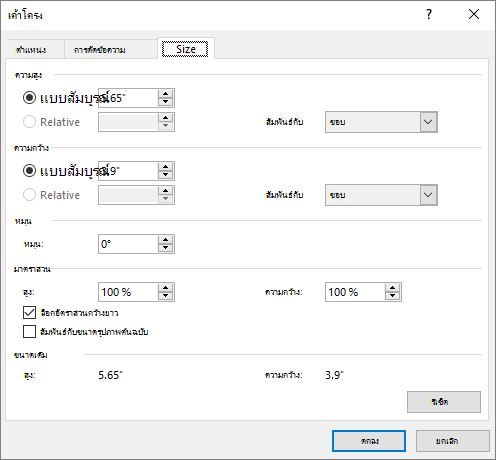The height and width of the screenshot is (460, 496).
Task: Decrease scale height percentage down arrow
Action: (x=165, y=296)
